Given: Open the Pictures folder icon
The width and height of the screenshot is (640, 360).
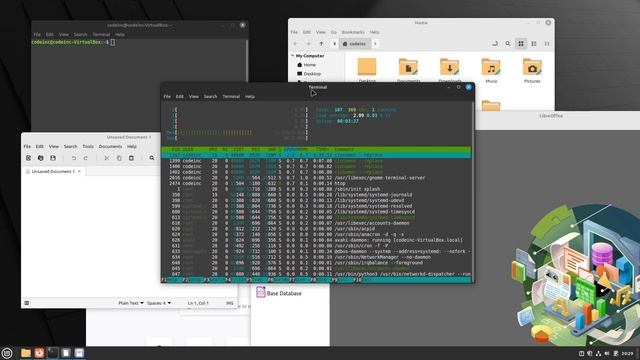Looking at the screenshot, I should coord(532,67).
